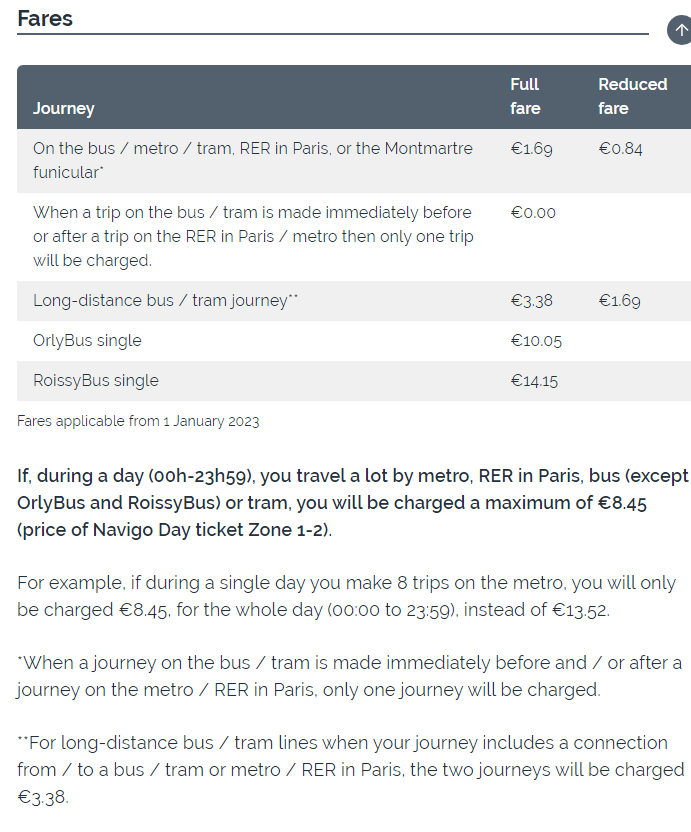Click the scroll-to-top arrow button
691x832 pixels.
click(680, 30)
